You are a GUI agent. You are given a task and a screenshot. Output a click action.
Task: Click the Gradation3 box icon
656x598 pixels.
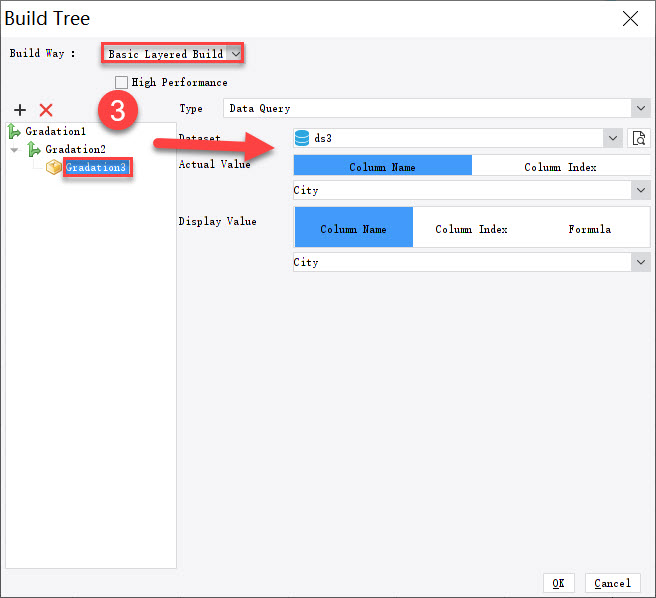(54, 167)
